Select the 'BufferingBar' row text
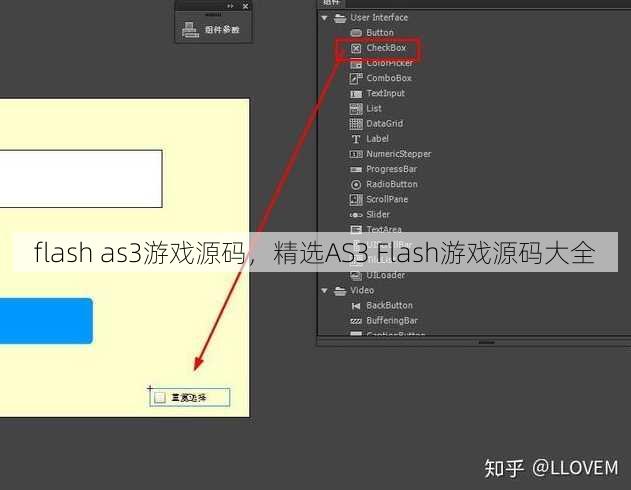631x490 pixels. [392, 321]
